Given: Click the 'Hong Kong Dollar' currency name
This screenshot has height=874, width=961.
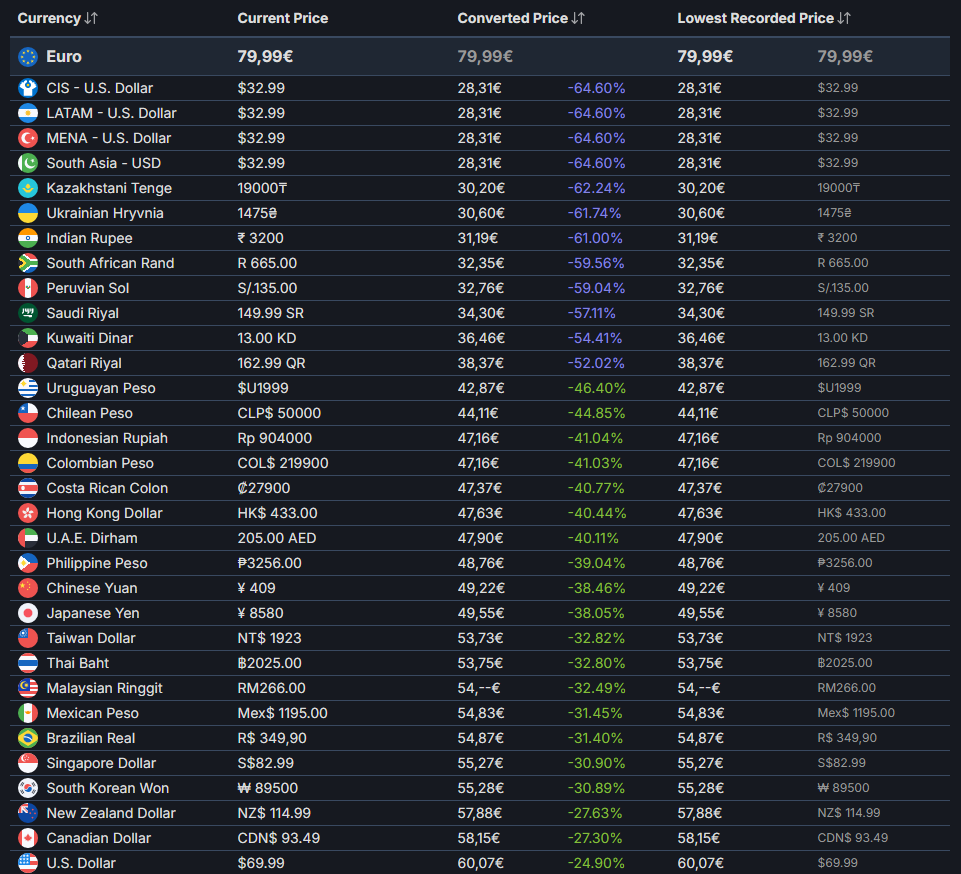Looking at the screenshot, I should (104, 513).
